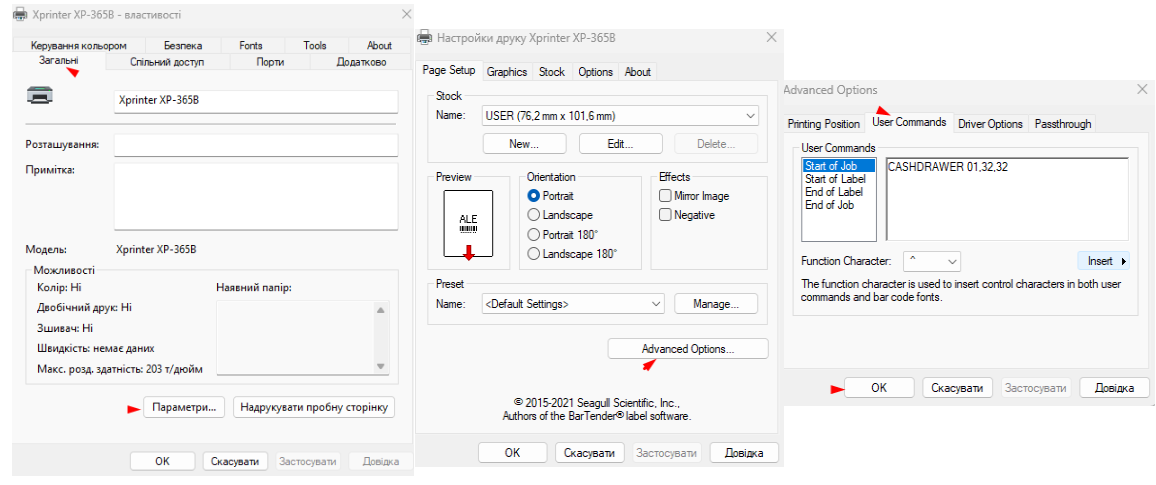Viewport: 1156px width, 485px height.
Task: Open the Driver Options tab
Action: click(x=990, y=124)
